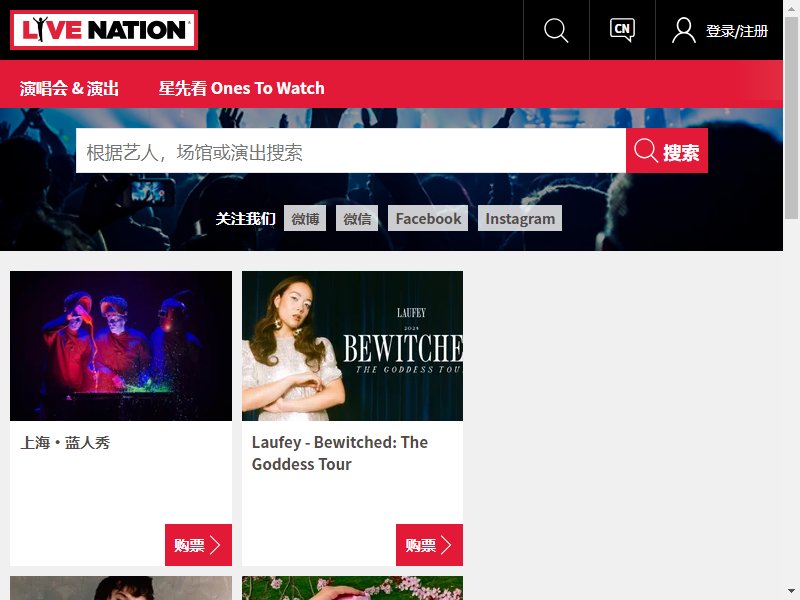Open 上海・蓝人秀 event image
This screenshot has width=800, height=600.
click(x=121, y=346)
